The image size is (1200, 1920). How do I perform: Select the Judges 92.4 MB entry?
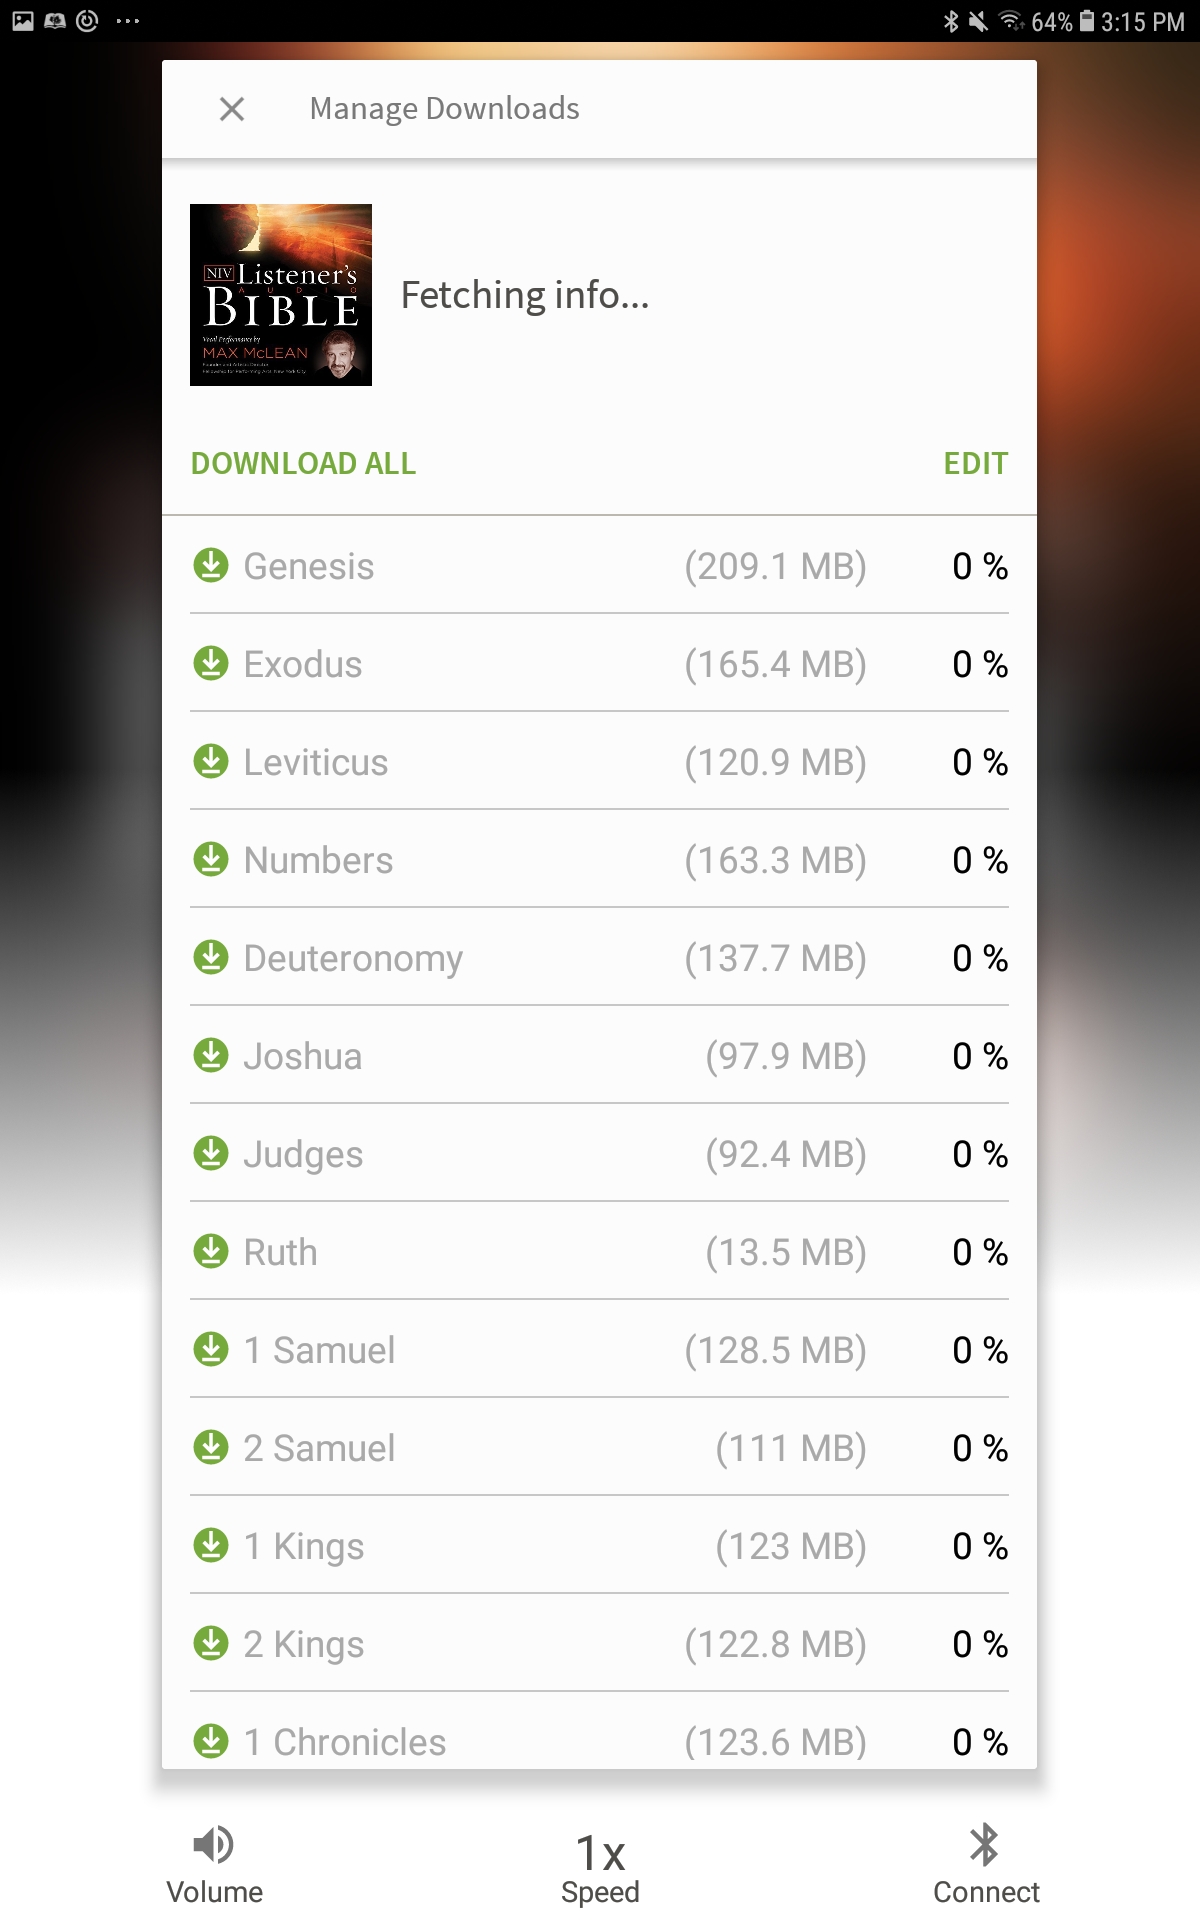(599, 1154)
